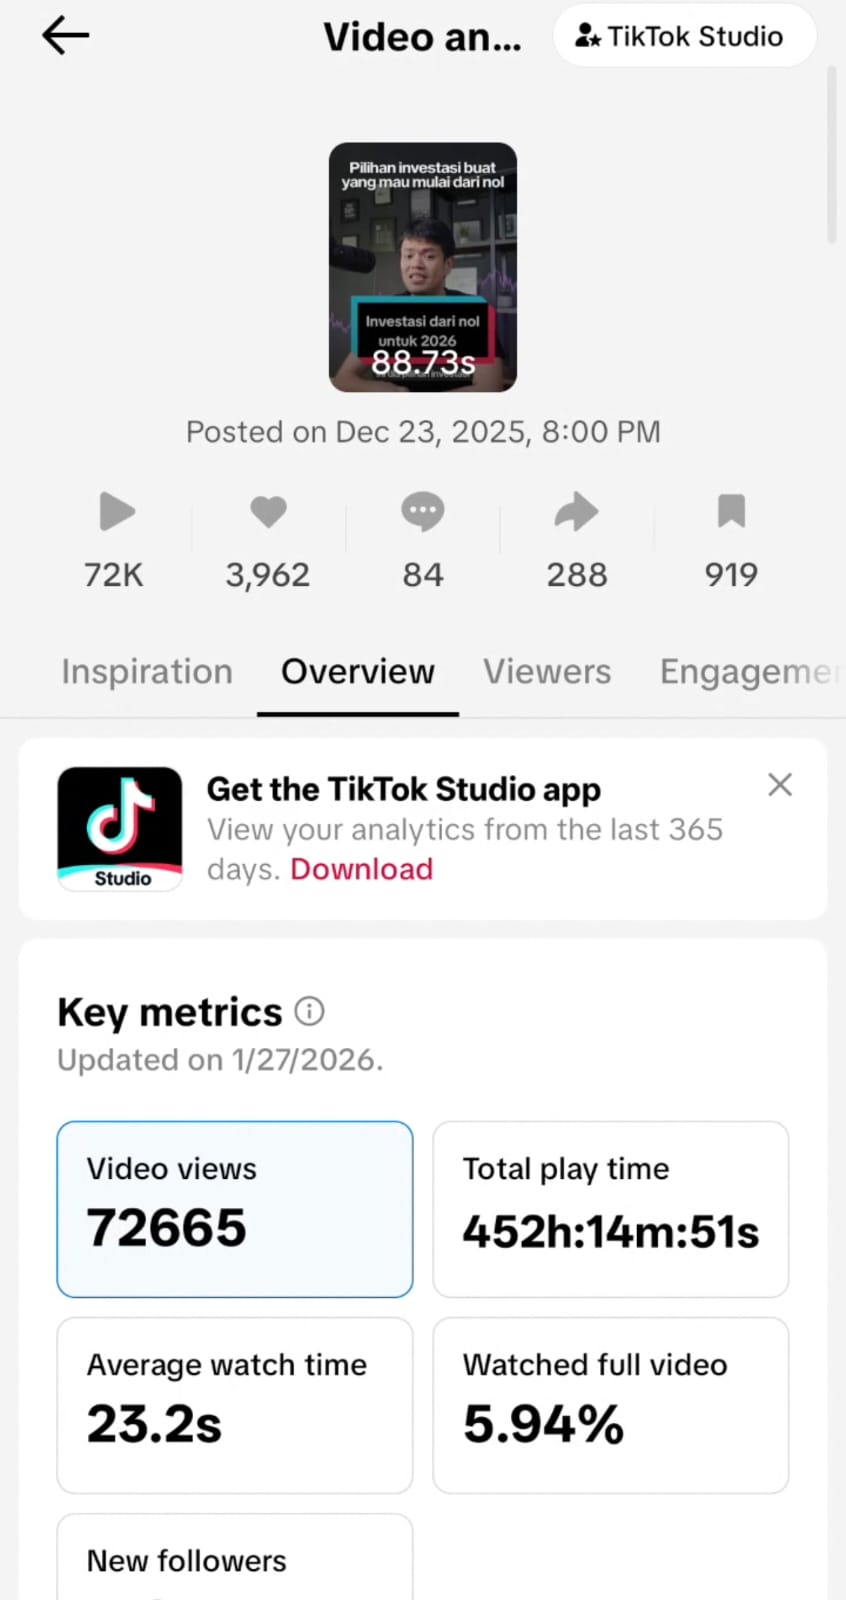The height and width of the screenshot is (1600, 846).
Task: Switch to the Inspiration tab
Action: [147, 672]
